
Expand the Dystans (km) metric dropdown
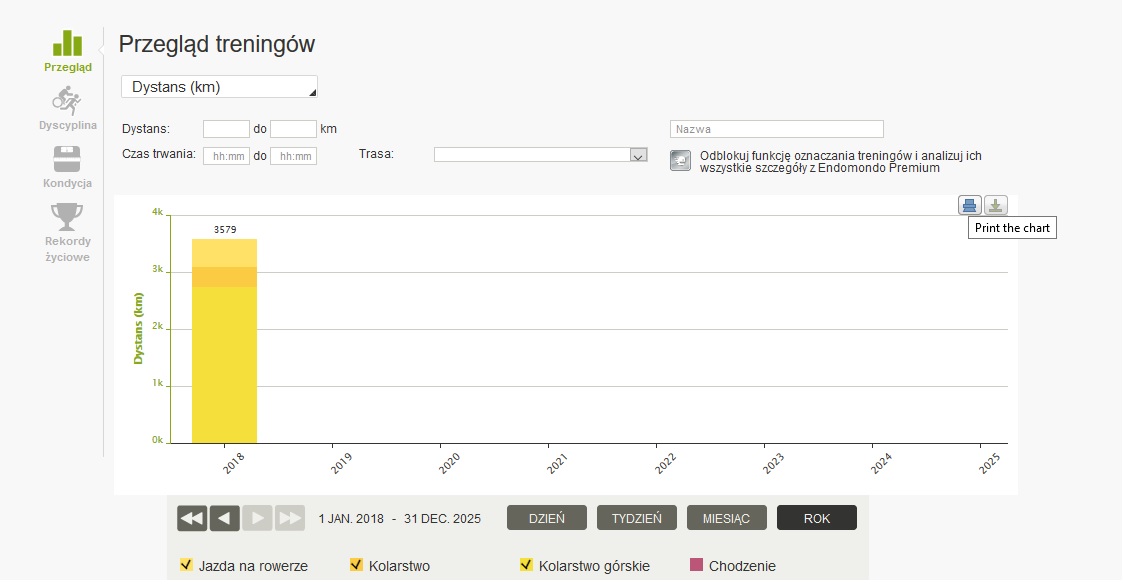(x=219, y=87)
